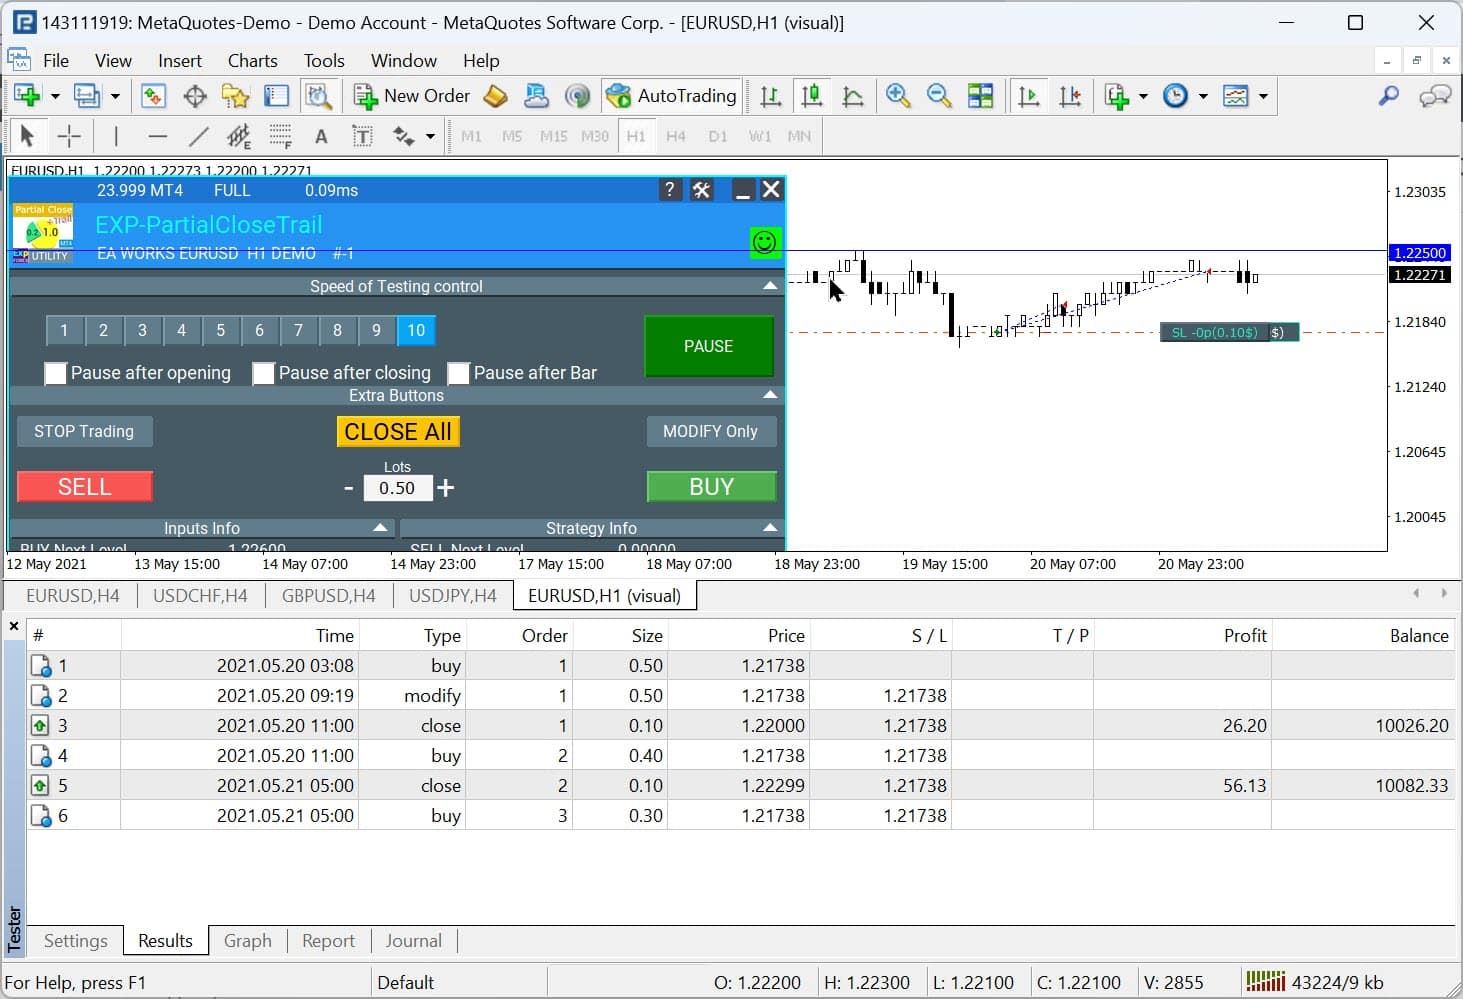This screenshot has width=1463, height=999.
Task: Click the Zoom In magnifier icon
Action: (897, 96)
